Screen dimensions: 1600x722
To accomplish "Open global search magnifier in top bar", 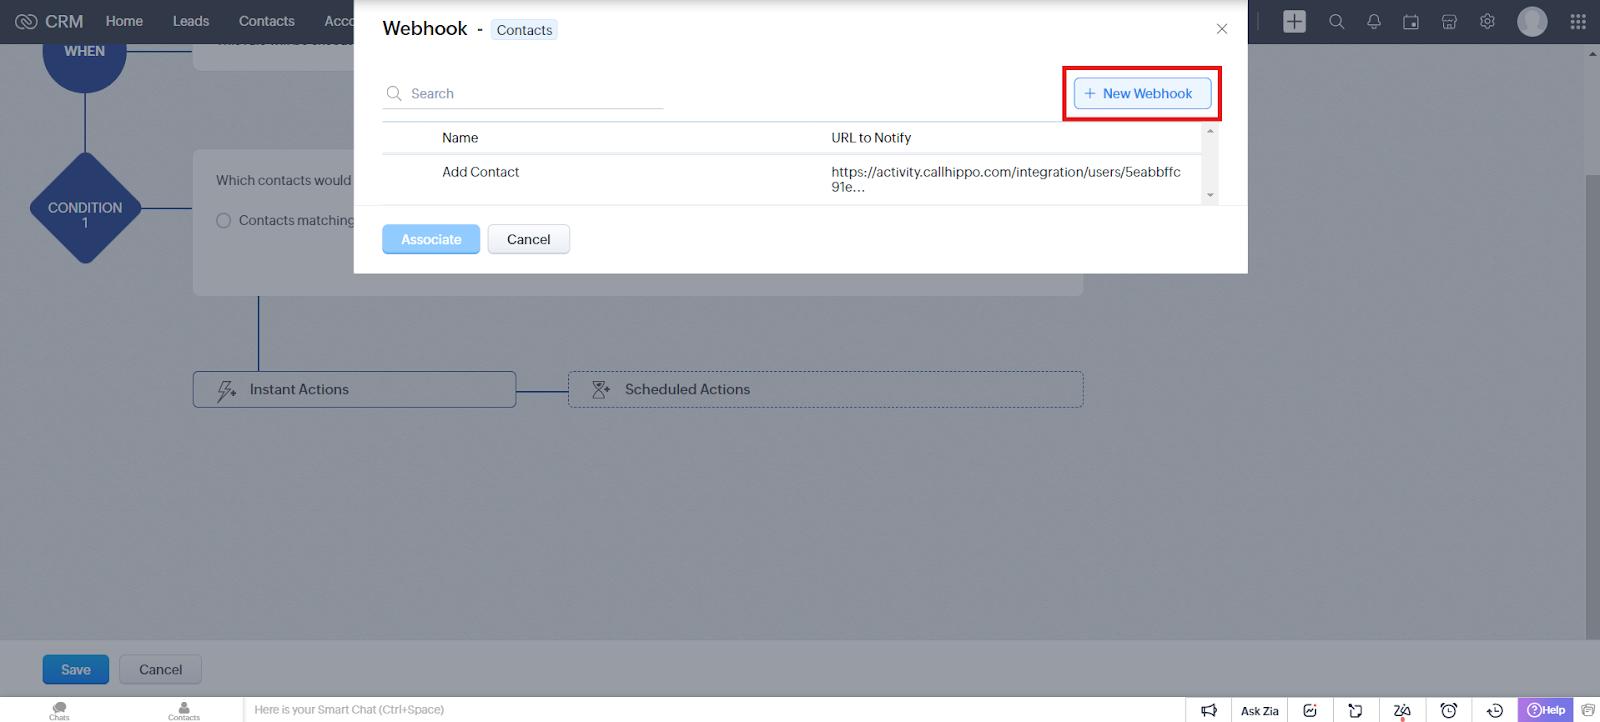I will pos(1336,21).
